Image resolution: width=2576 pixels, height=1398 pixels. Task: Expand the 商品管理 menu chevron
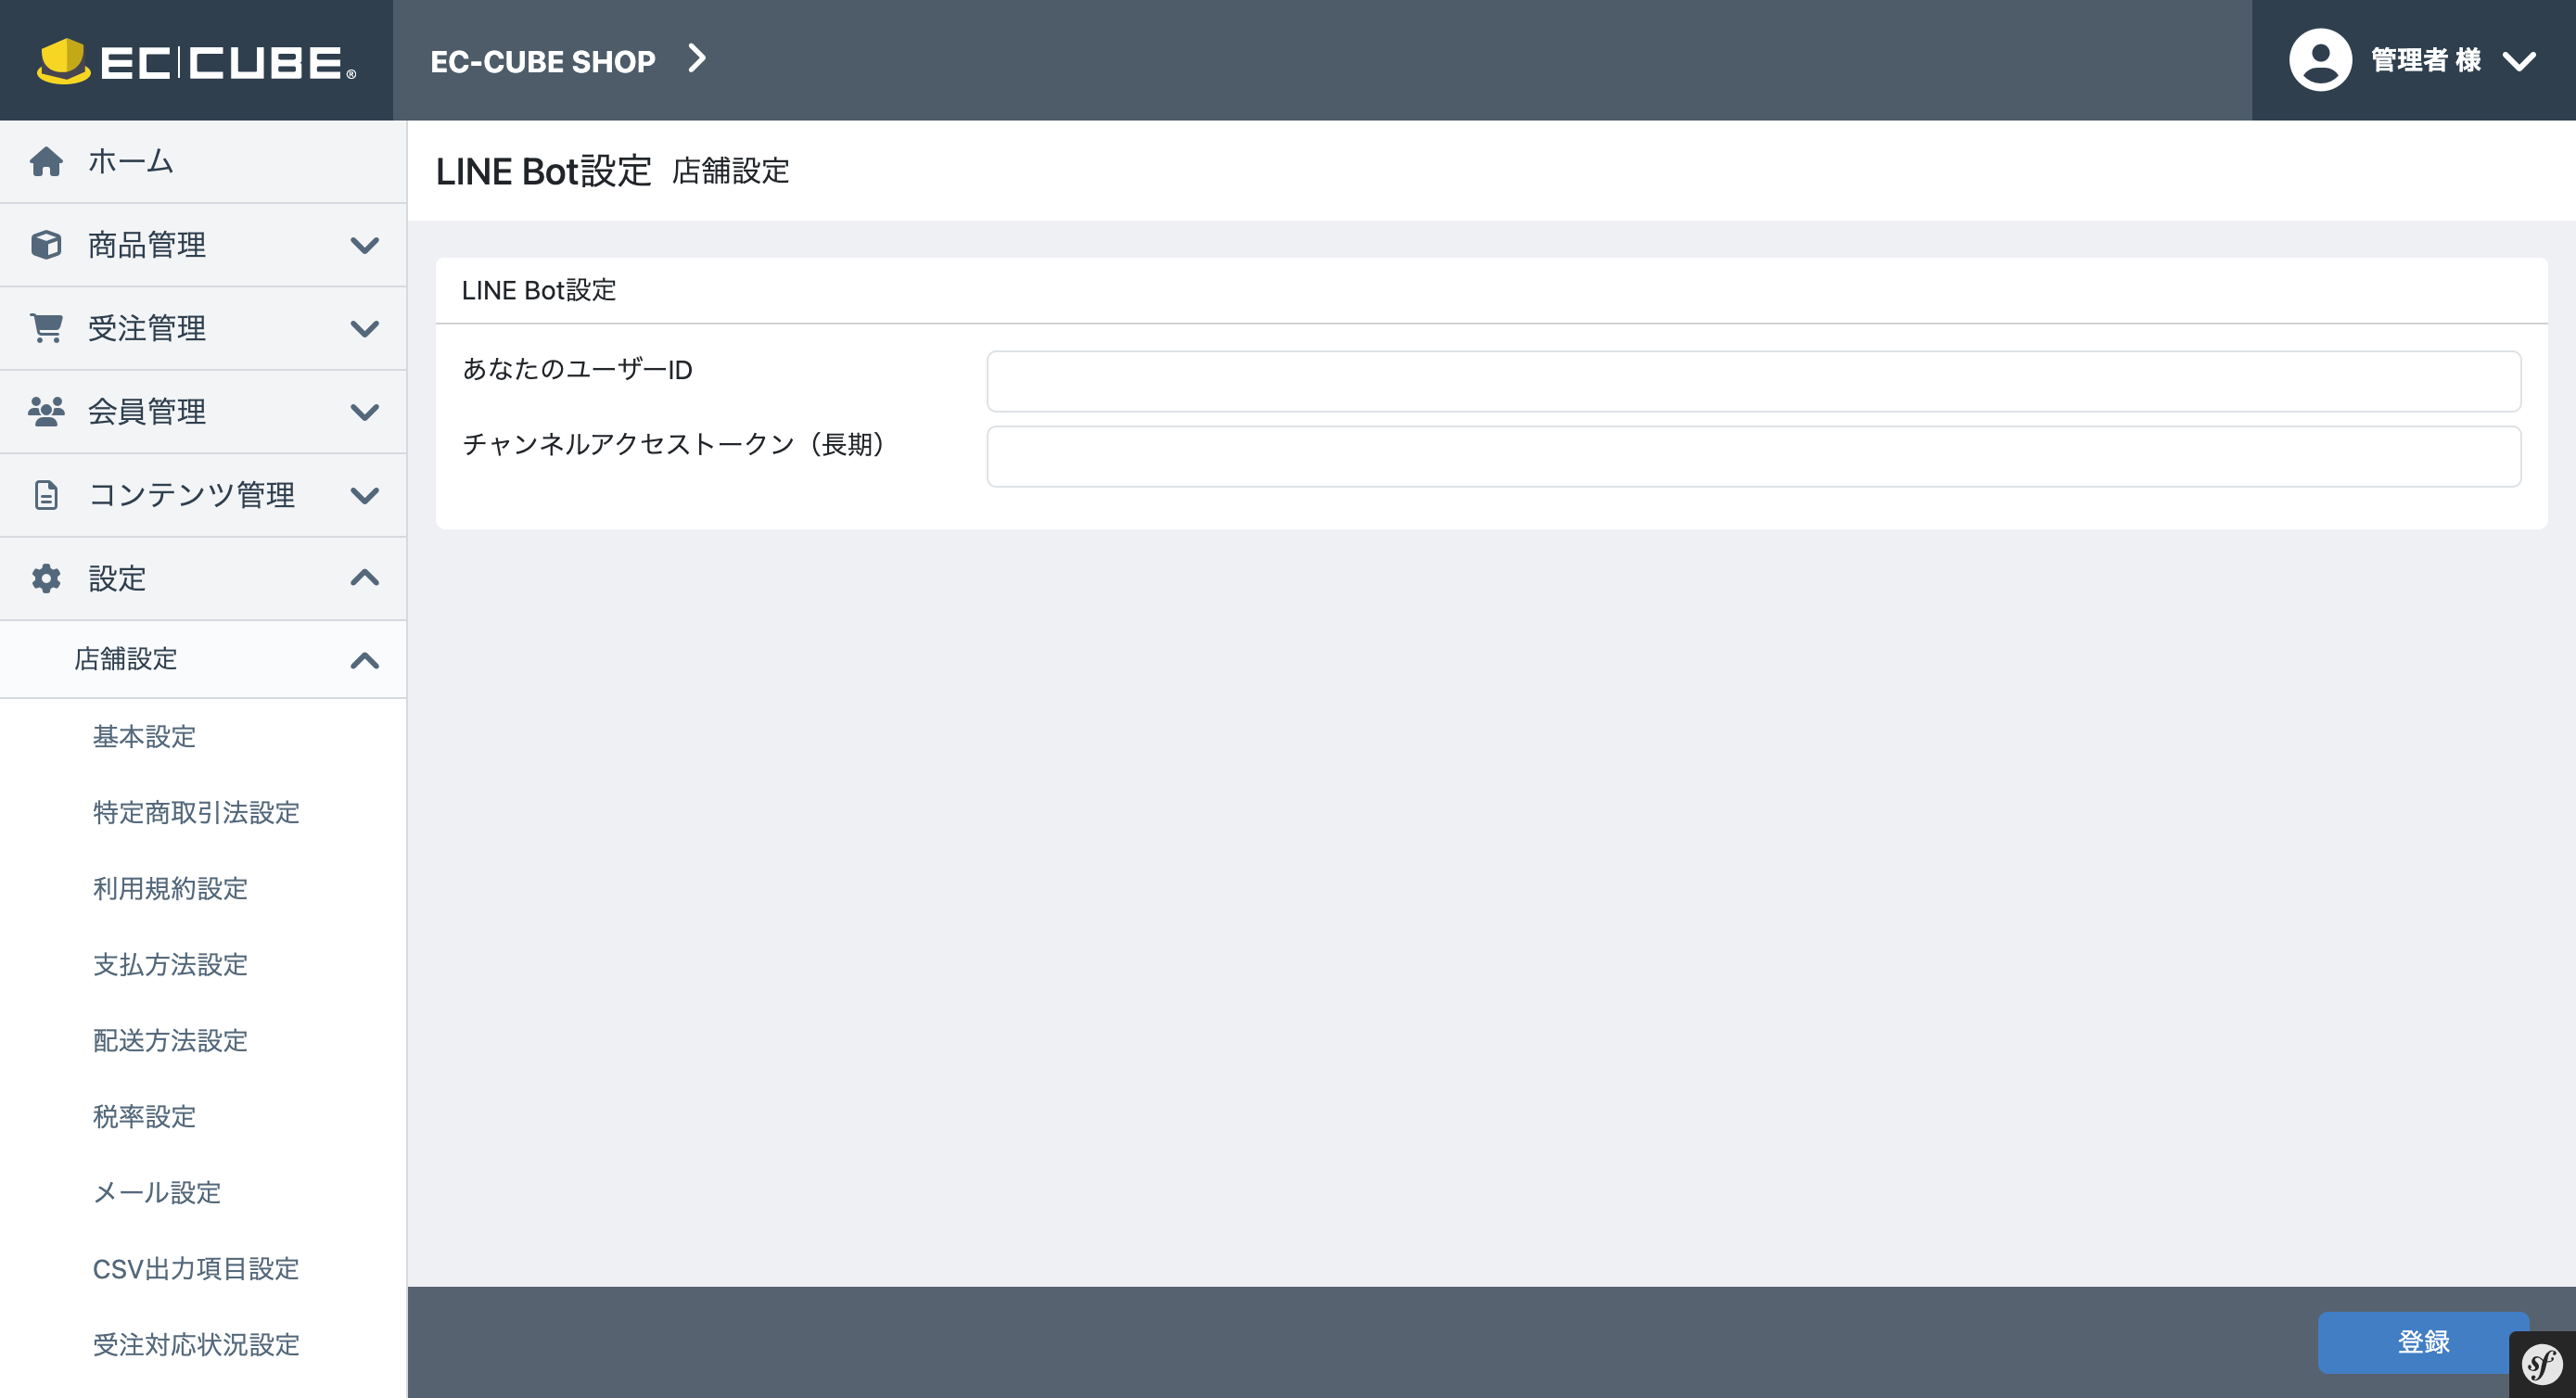[365, 245]
